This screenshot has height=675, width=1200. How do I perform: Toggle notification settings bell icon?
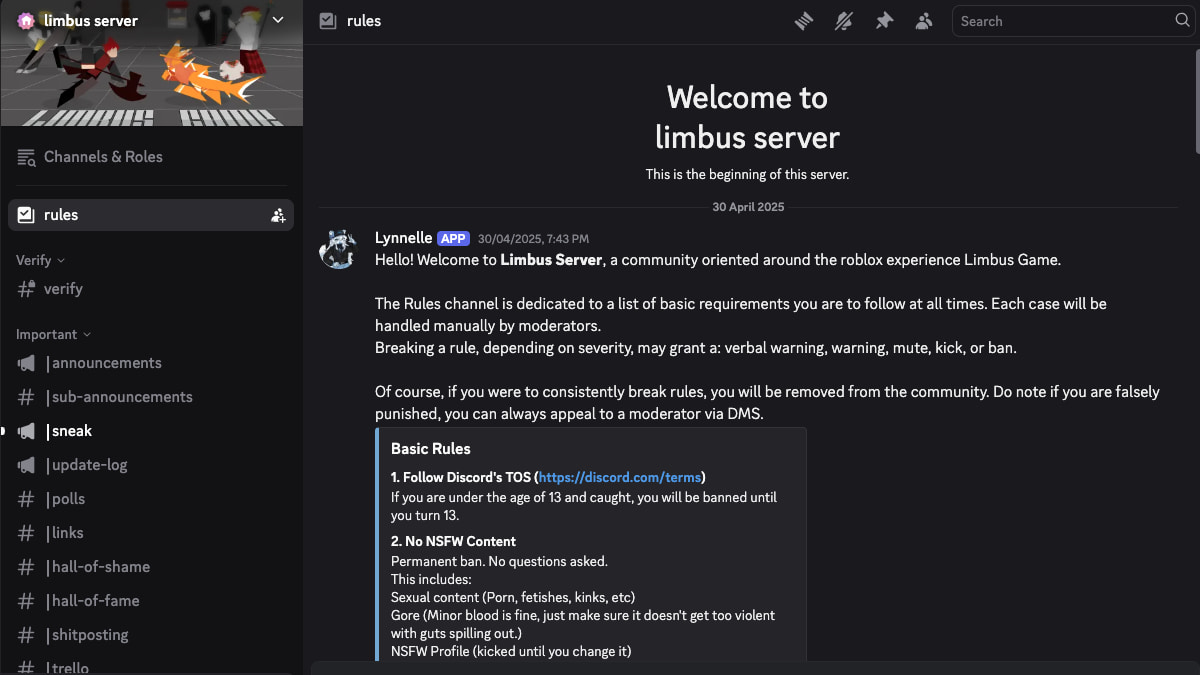(x=844, y=21)
